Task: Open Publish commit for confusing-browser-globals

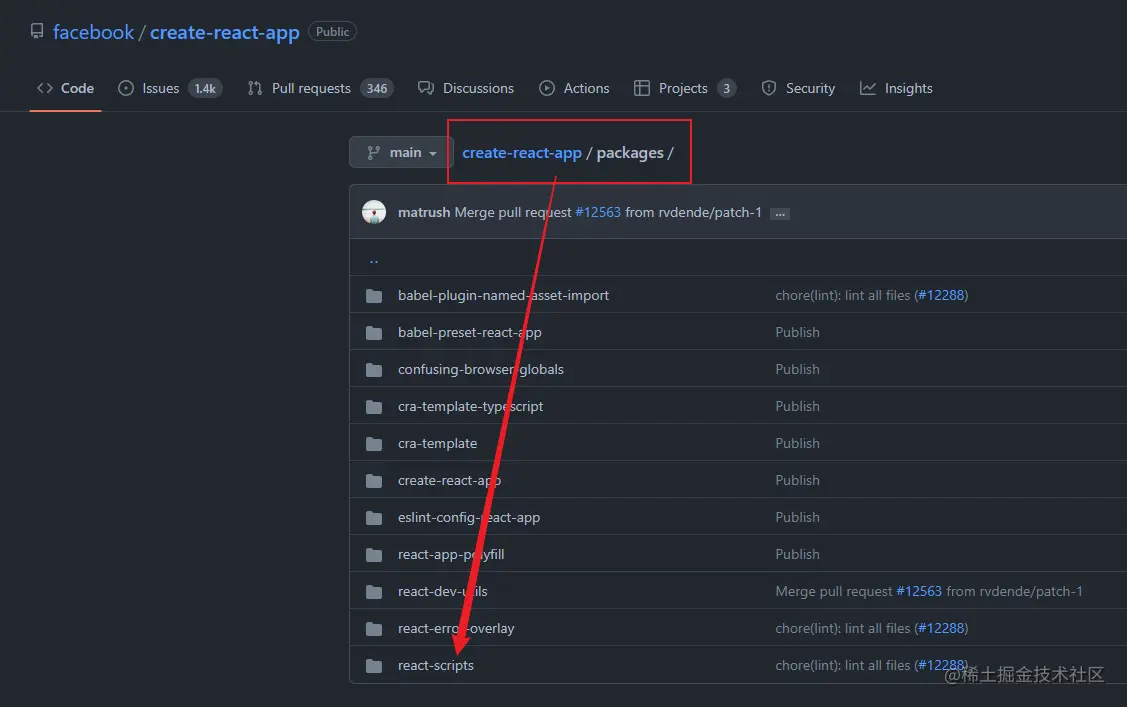Action: 797,369
